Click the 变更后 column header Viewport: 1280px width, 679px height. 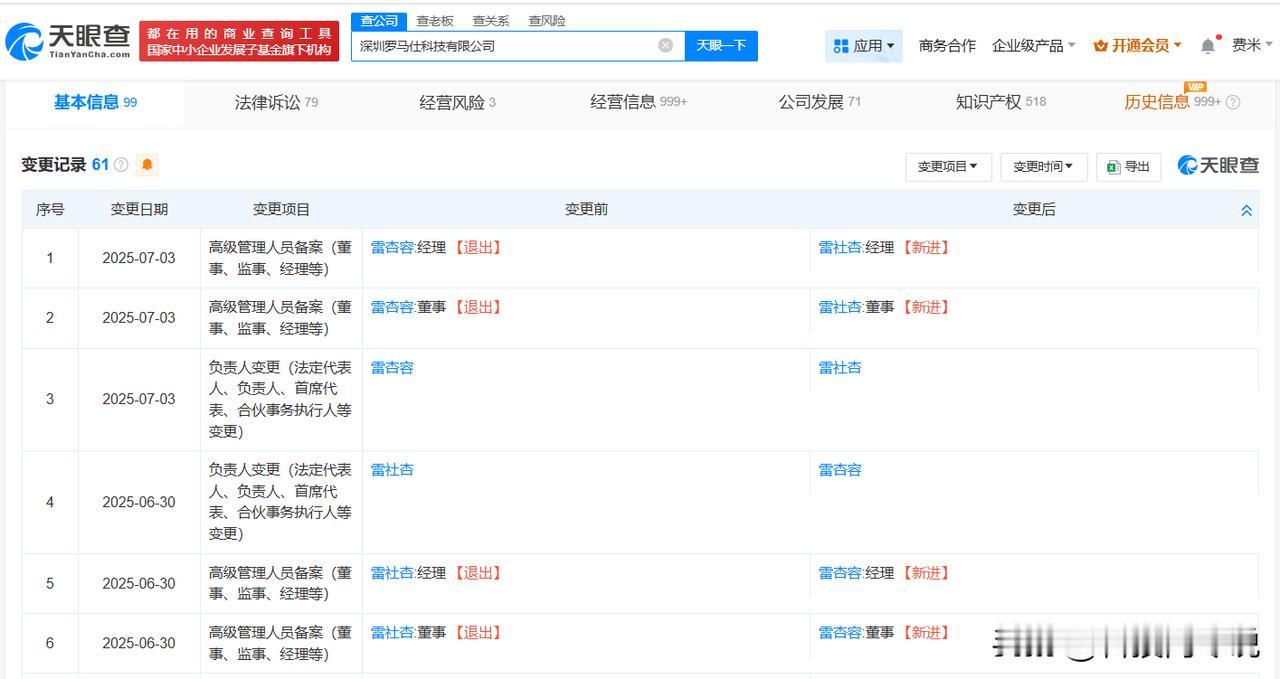coord(1034,209)
